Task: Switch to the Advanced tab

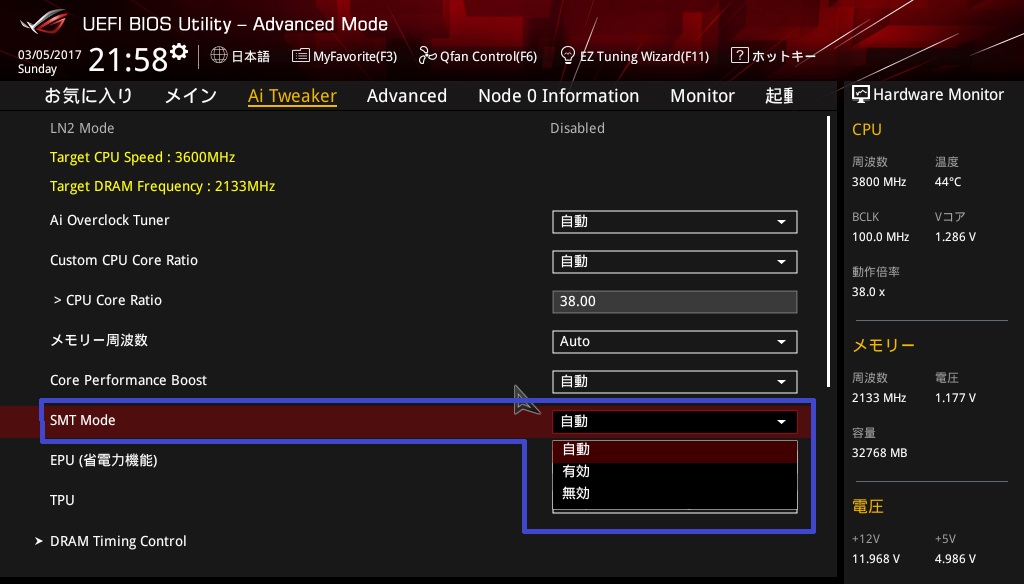Action: click(x=407, y=96)
